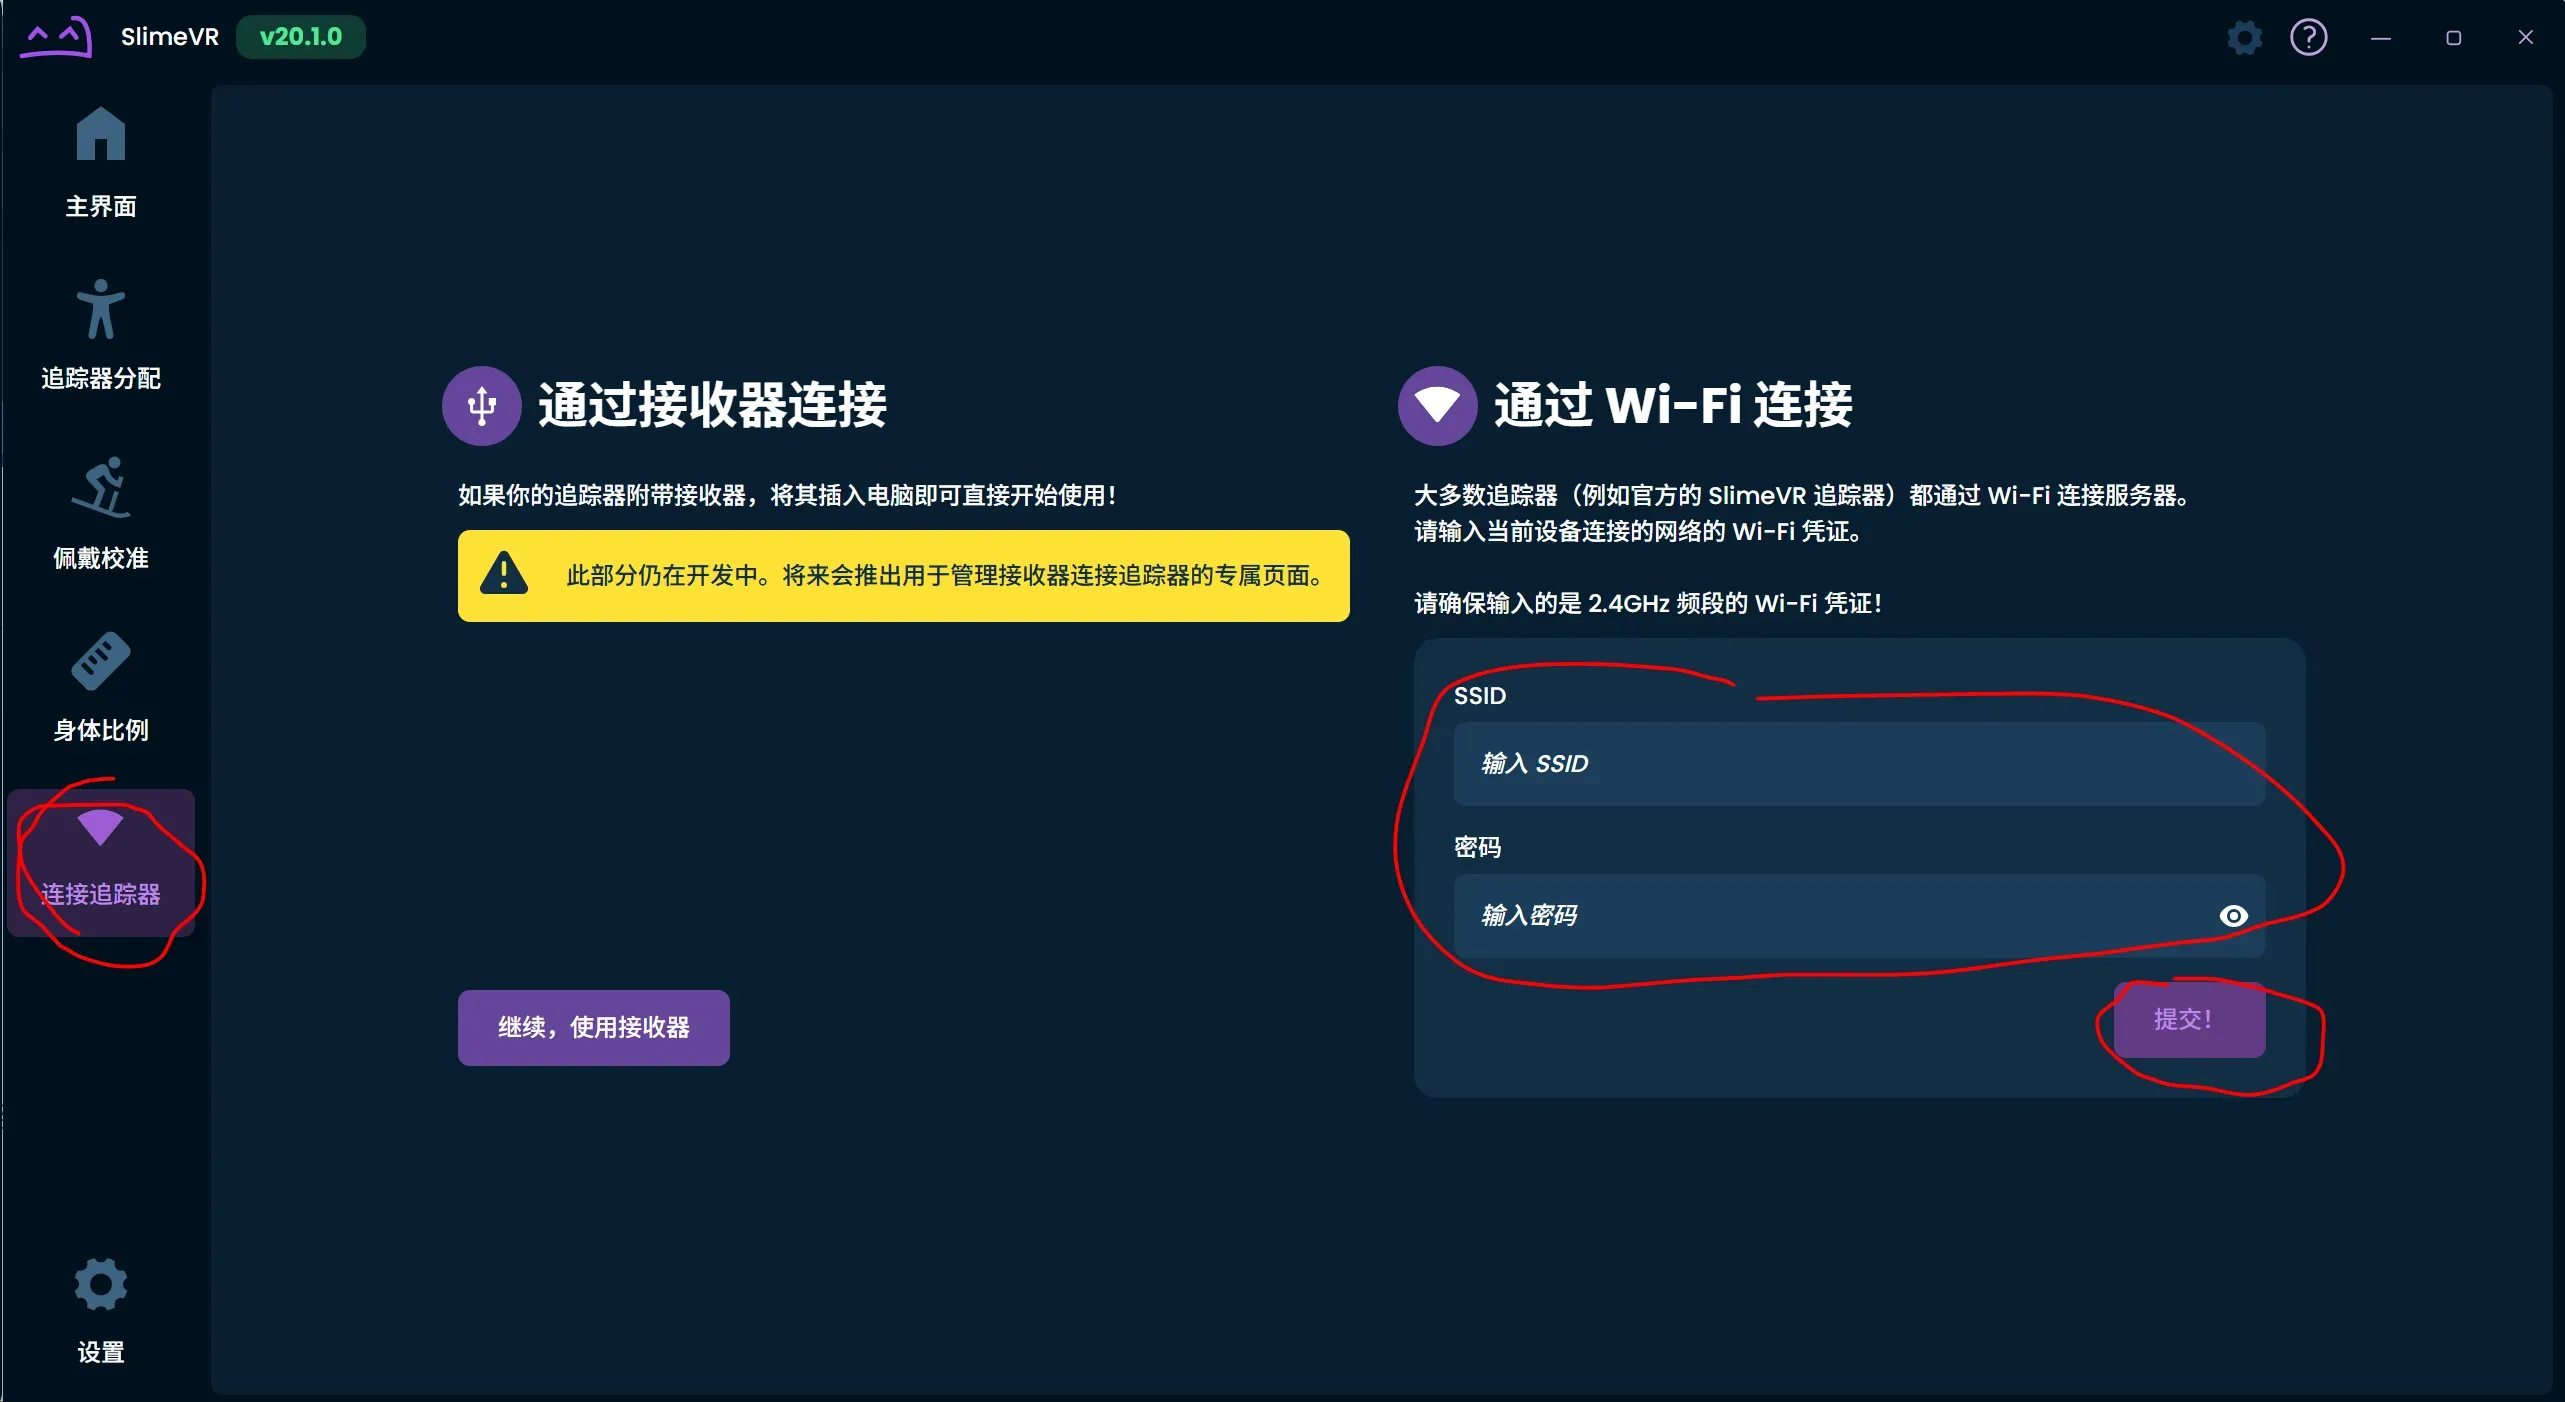Click the 继续，使用接收器 button
The height and width of the screenshot is (1402, 2565).
594,1028
